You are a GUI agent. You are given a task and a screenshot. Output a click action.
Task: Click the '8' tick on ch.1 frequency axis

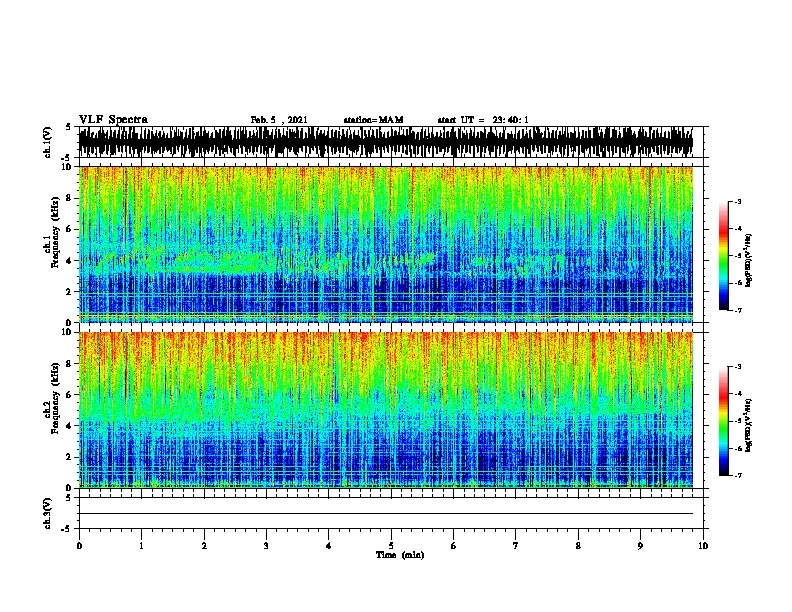point(69,198)
